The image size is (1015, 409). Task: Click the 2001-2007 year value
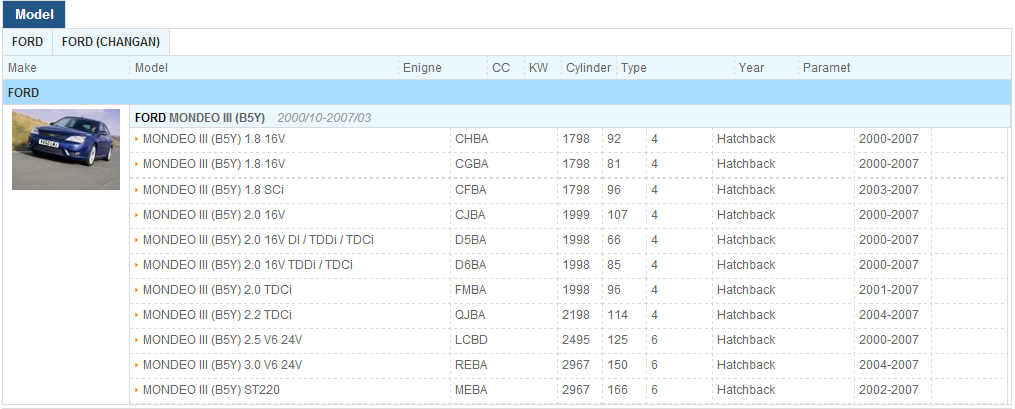tap(889, 290)
